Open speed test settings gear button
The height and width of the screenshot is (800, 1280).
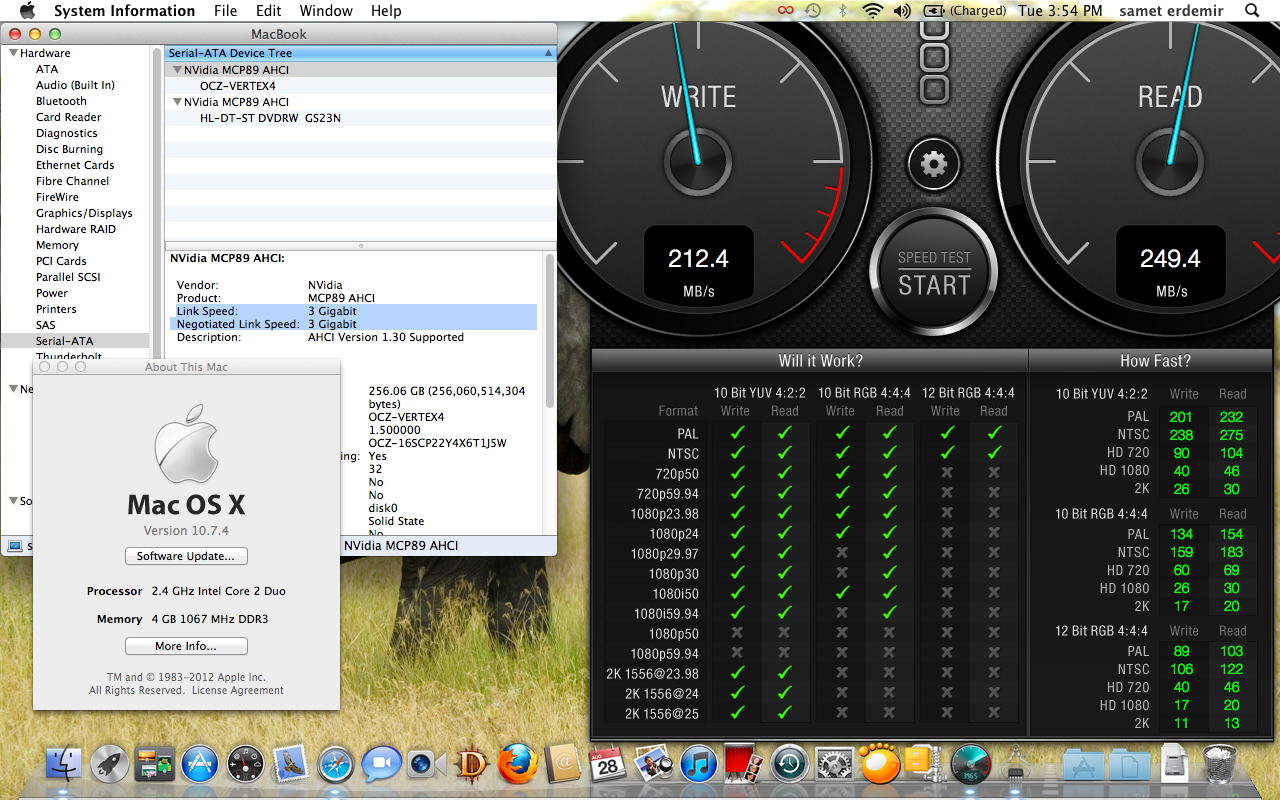tap(934, 163)
